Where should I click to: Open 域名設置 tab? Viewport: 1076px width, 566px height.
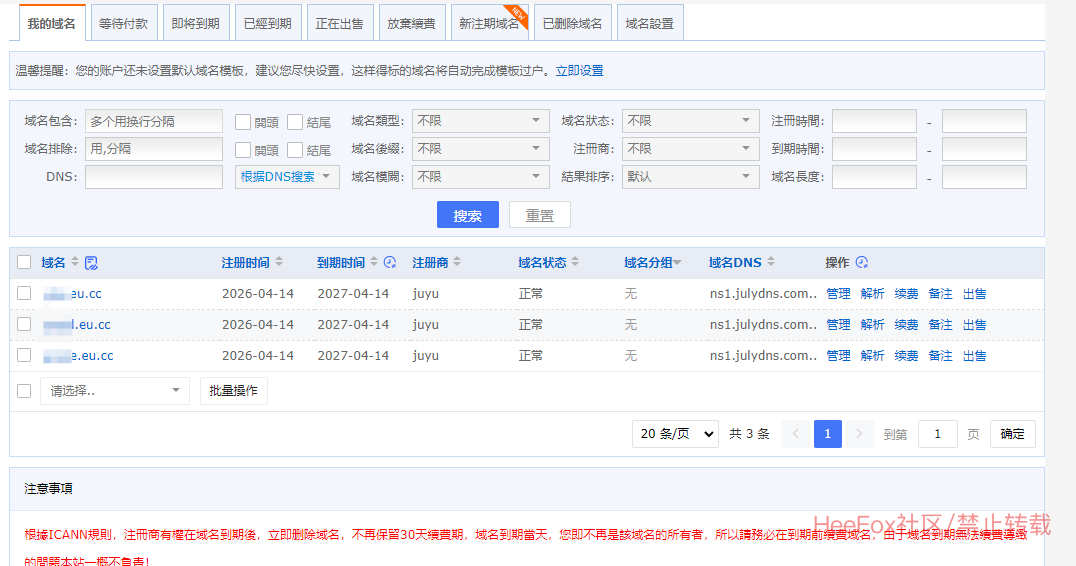click(650, 23)
